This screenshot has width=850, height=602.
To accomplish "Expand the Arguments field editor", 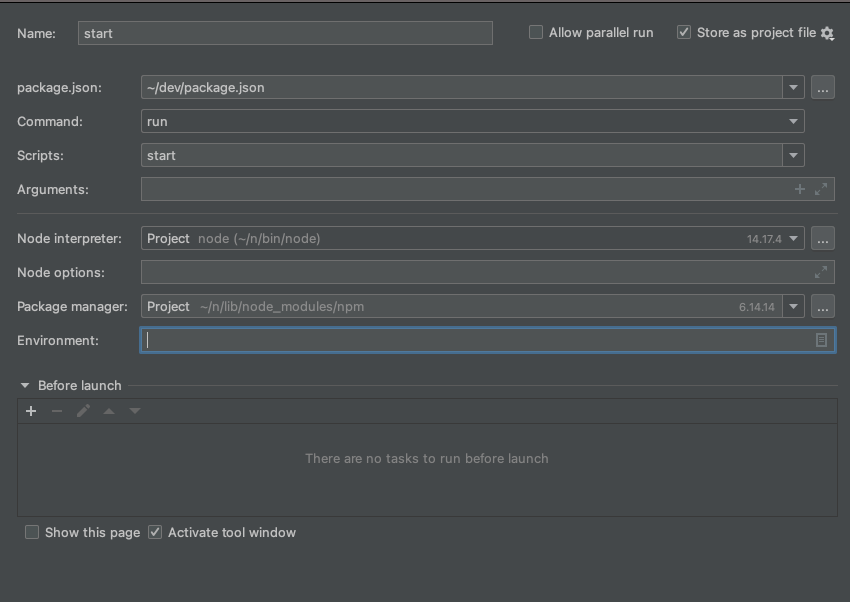I will [x=821, y=189].
